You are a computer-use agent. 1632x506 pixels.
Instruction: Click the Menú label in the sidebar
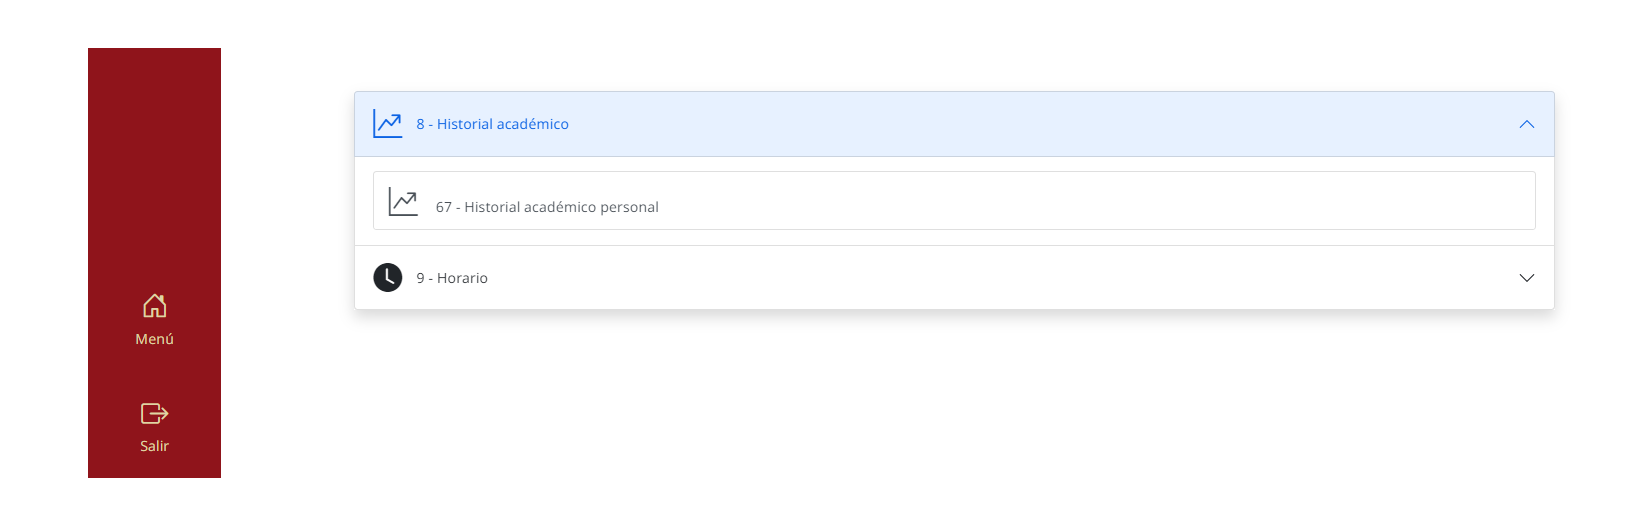coord(154,339)
